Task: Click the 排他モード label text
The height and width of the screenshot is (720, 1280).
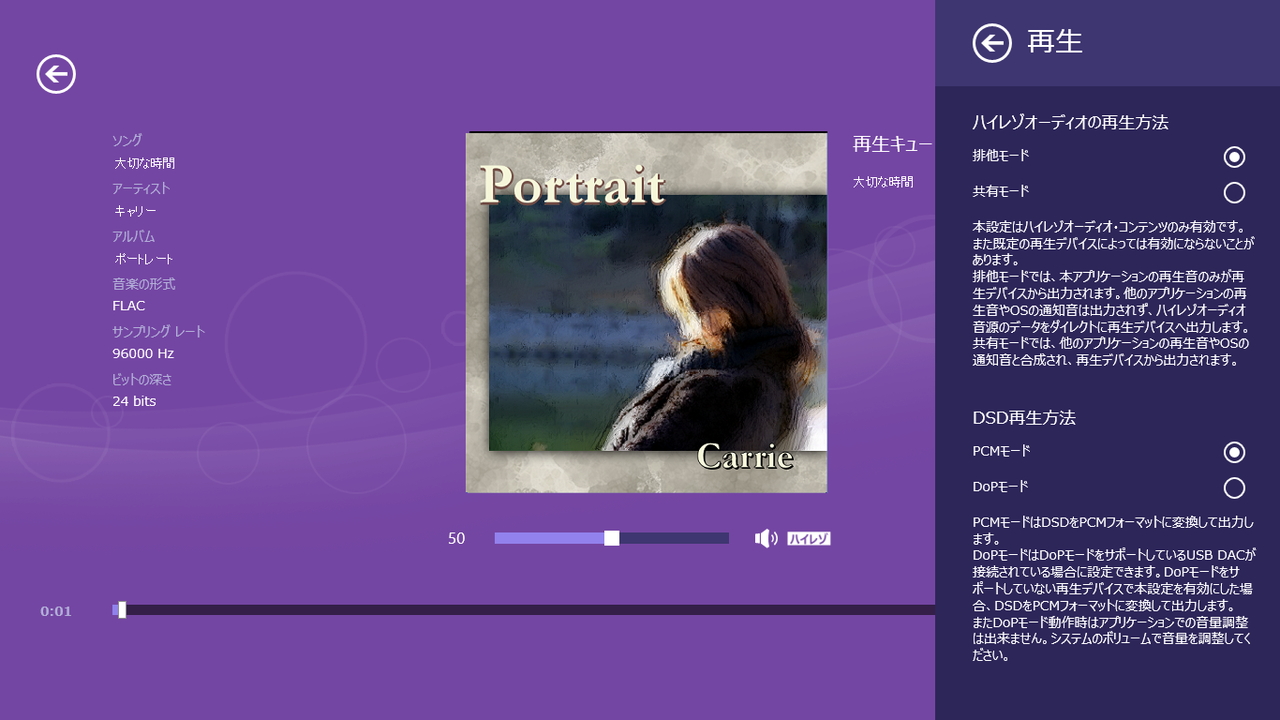Action: coord(1001,156)
